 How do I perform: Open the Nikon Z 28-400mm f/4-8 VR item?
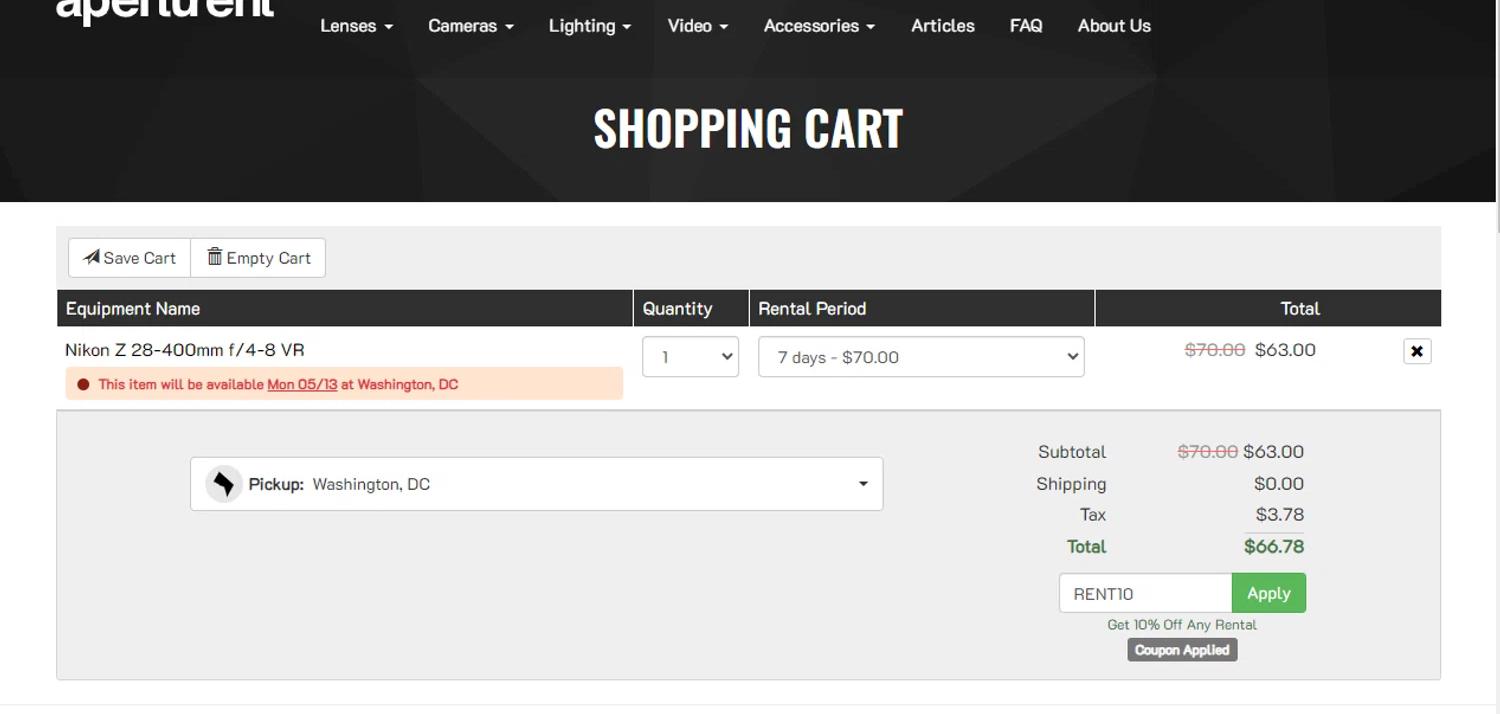(185, 350)
